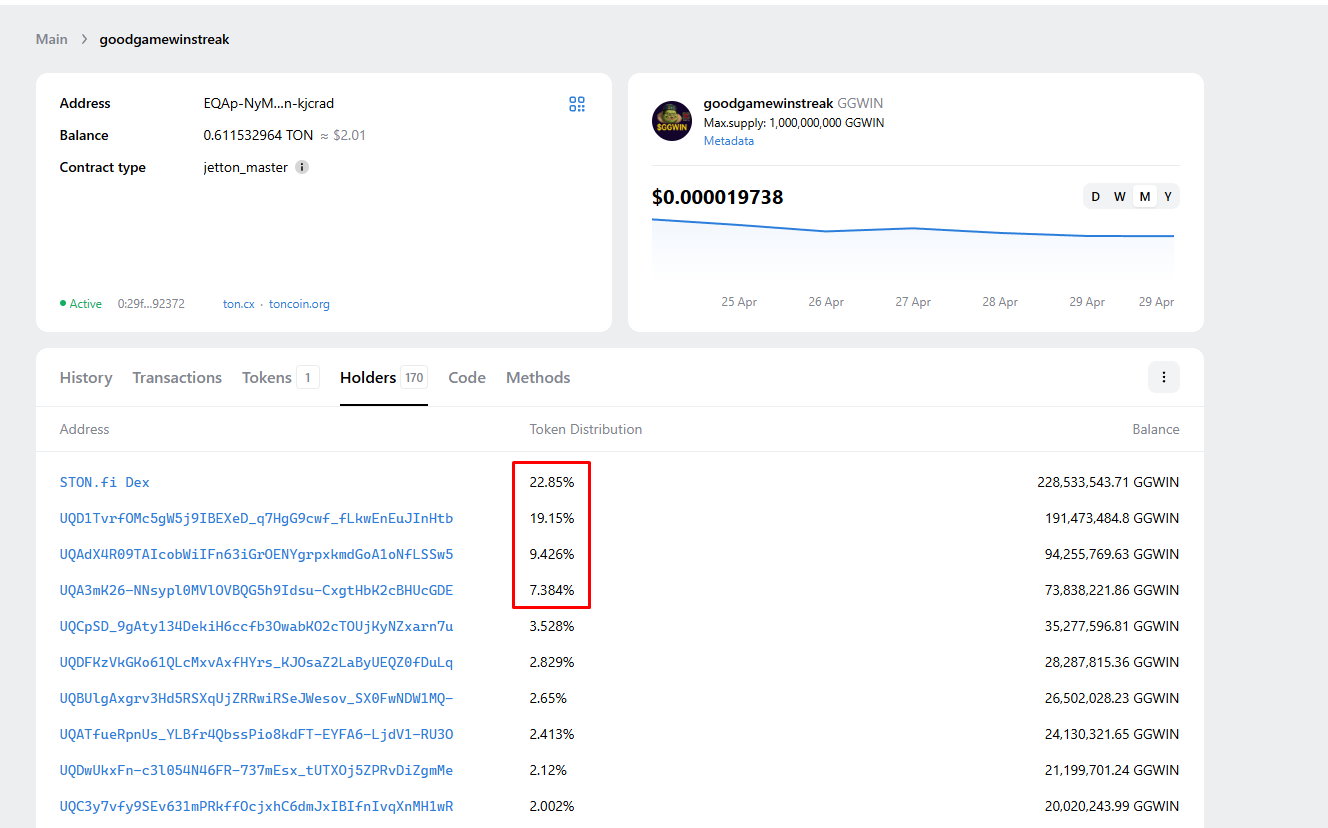Select the W (week) chart range

tap(1120, 197)
